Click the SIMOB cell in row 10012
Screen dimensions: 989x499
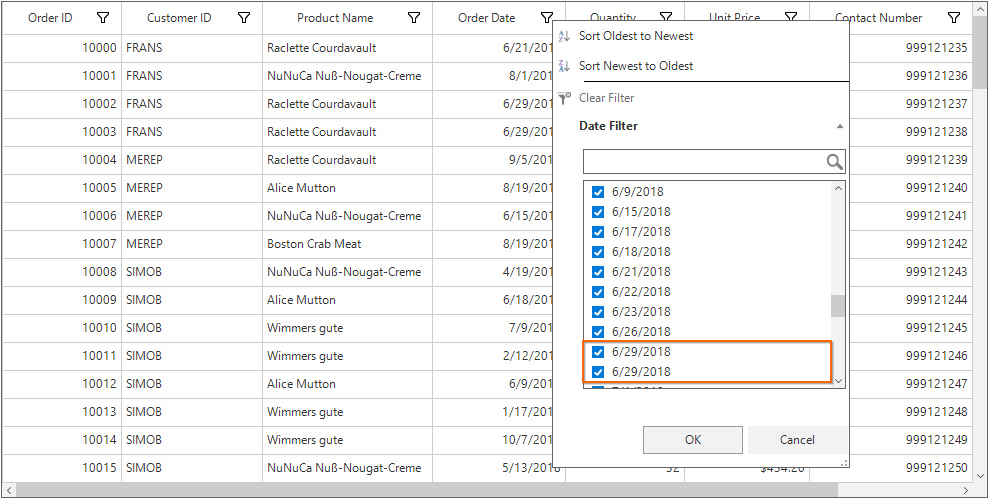(192, 384)
